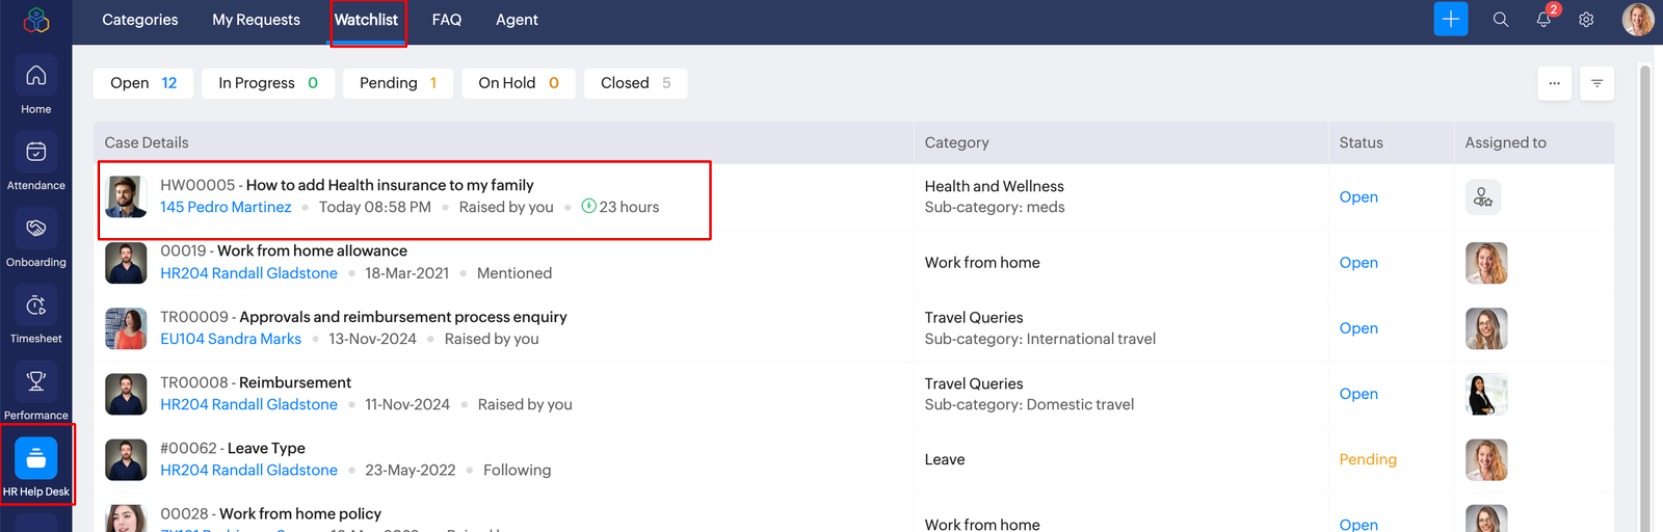Click assignee avatar for Reimbursement case
This screenshot has height=532, width=1663.
coord(1486,394)
